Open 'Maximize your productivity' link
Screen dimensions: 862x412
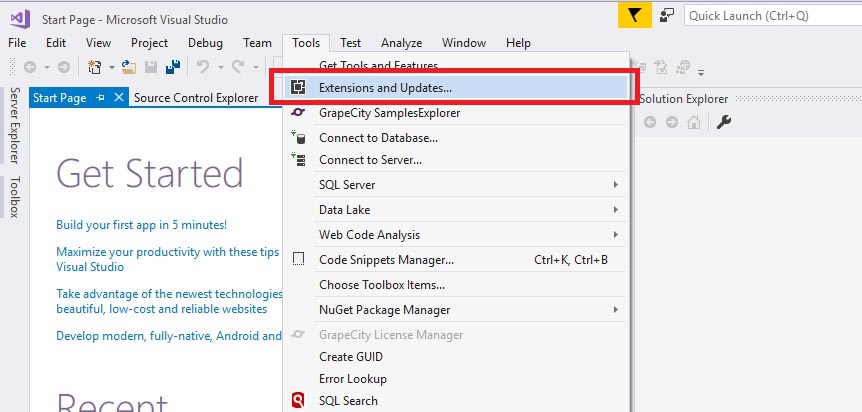pos(168,259)
